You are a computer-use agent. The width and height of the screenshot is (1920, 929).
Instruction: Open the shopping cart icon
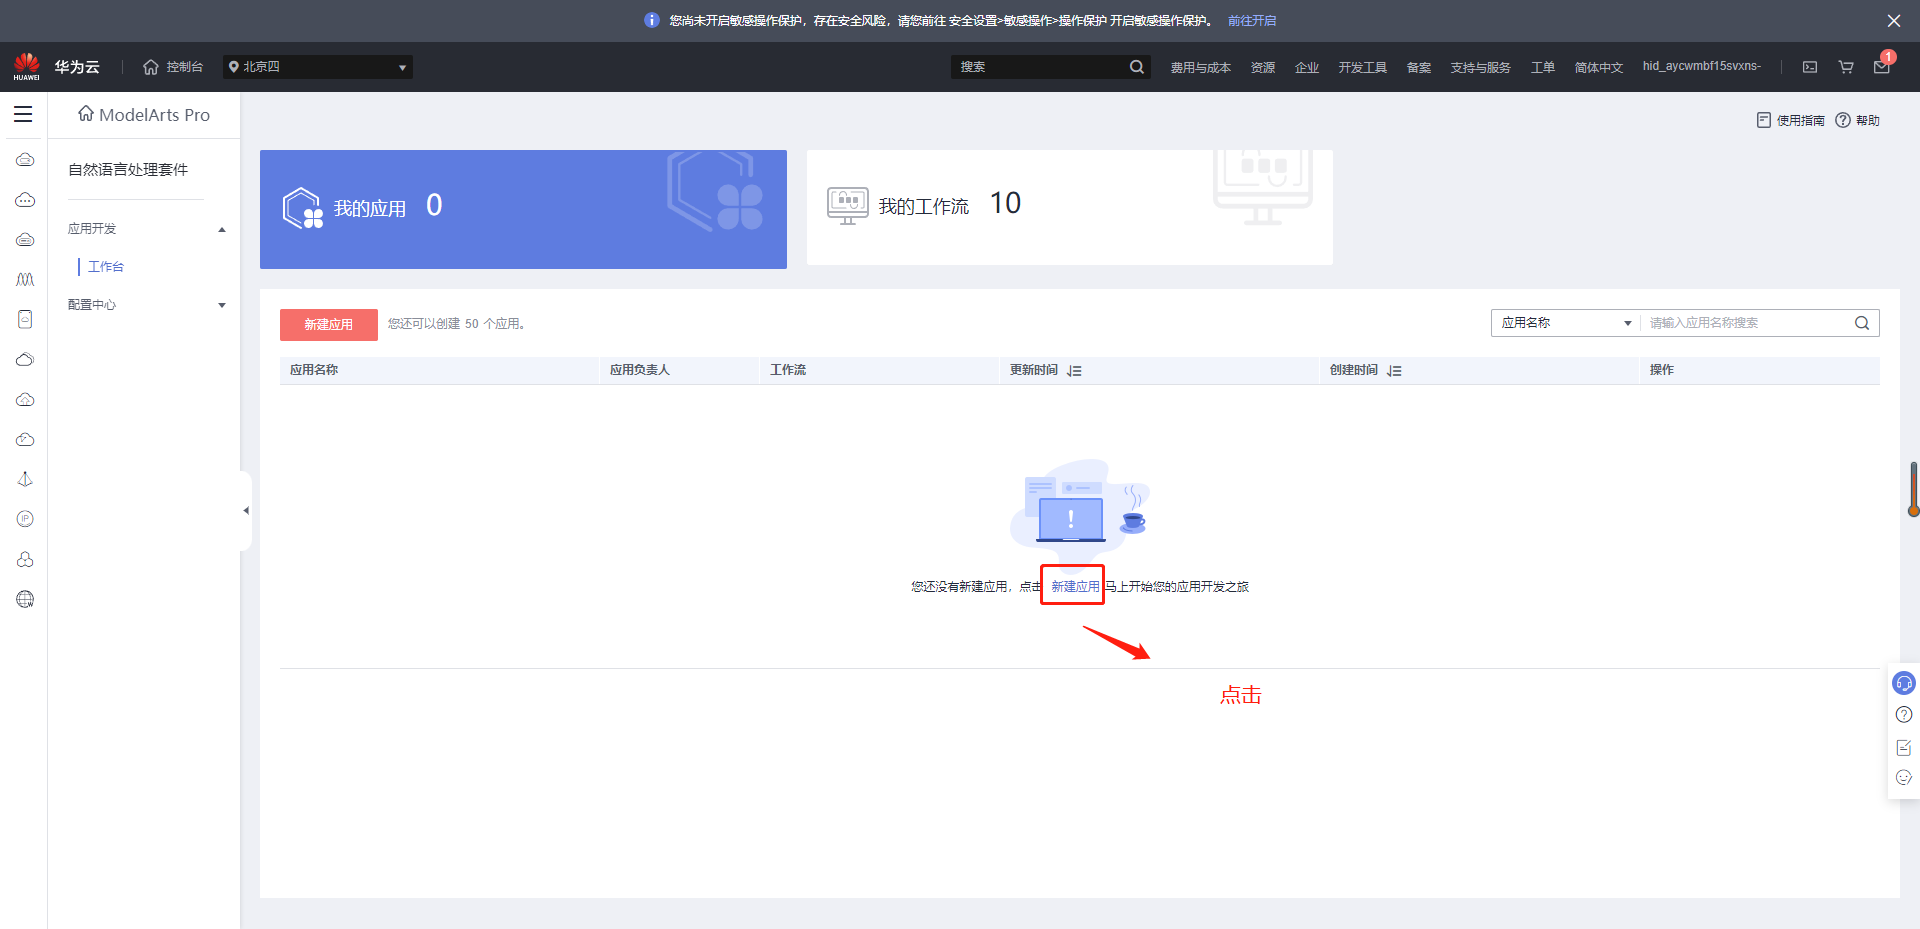point(1846,67)
